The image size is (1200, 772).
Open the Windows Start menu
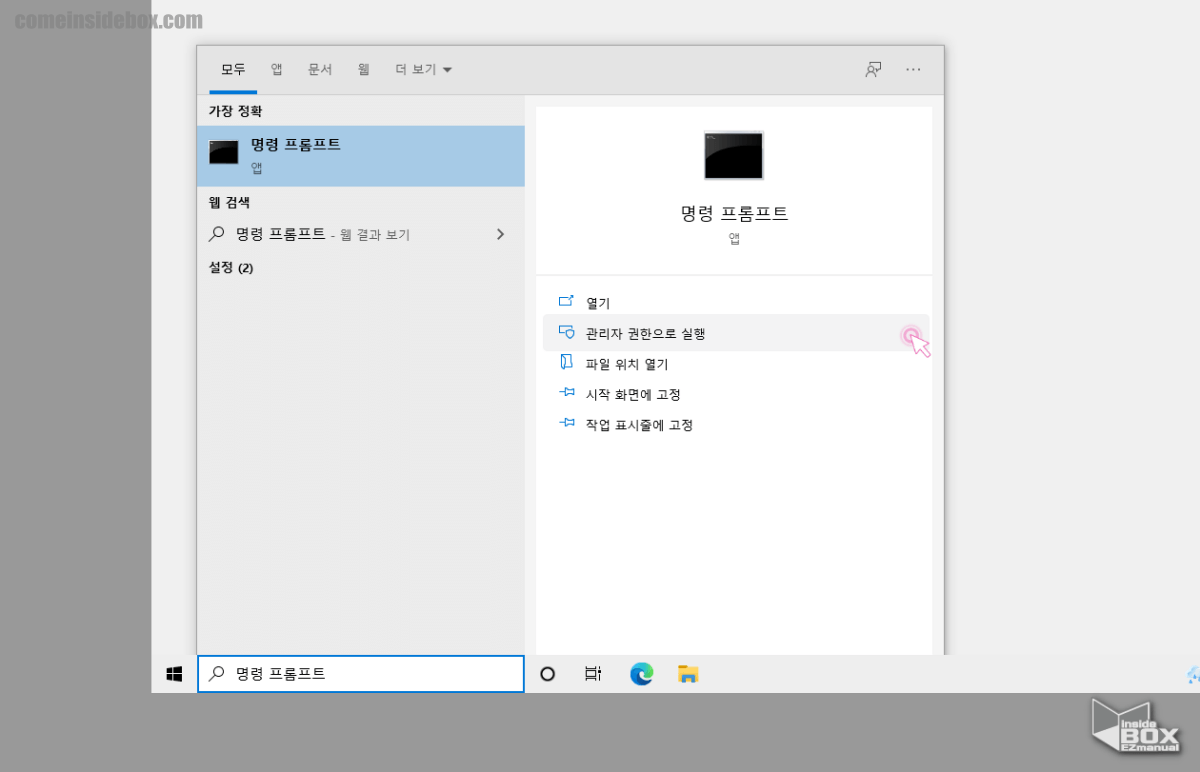(x=174, y=674)
